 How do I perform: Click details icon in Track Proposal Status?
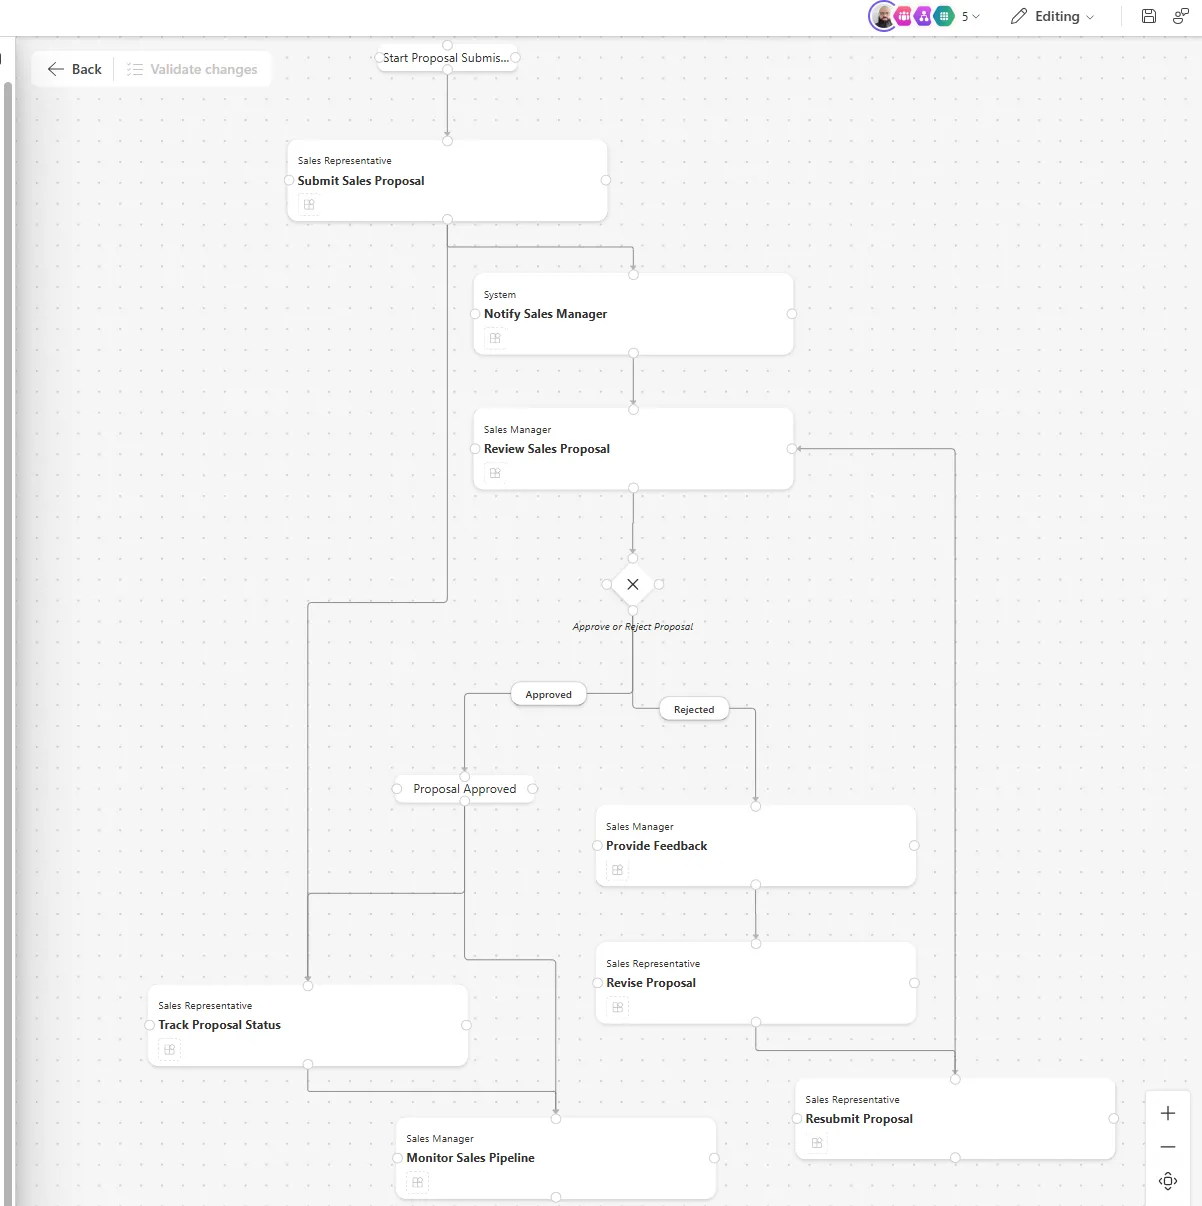pyautogui.click(x=169, y=1049)
